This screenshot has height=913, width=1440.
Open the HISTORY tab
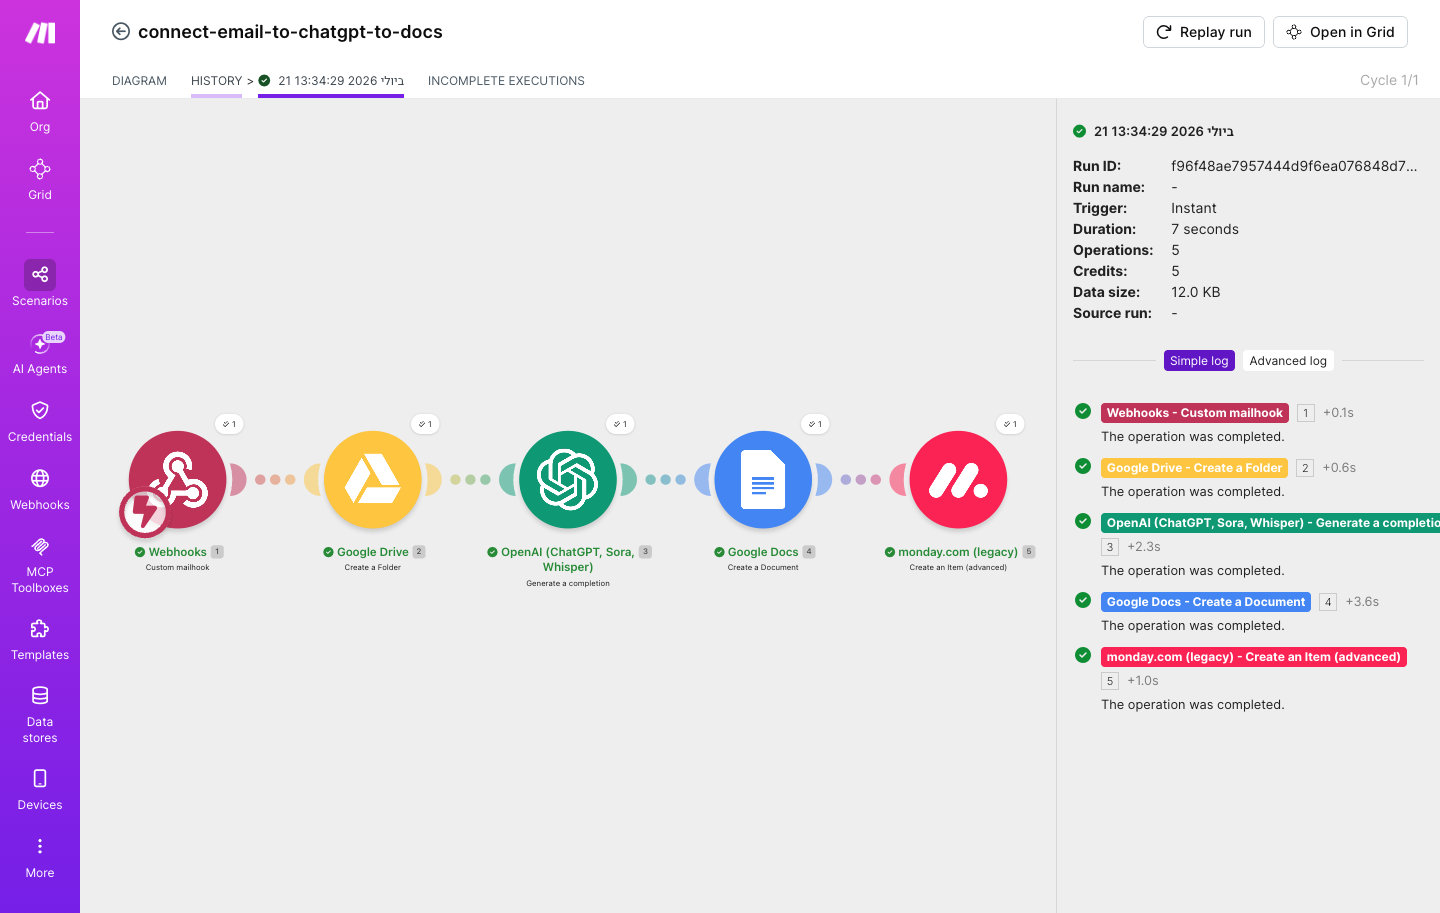pyautogui.click(x=216, y=81)
